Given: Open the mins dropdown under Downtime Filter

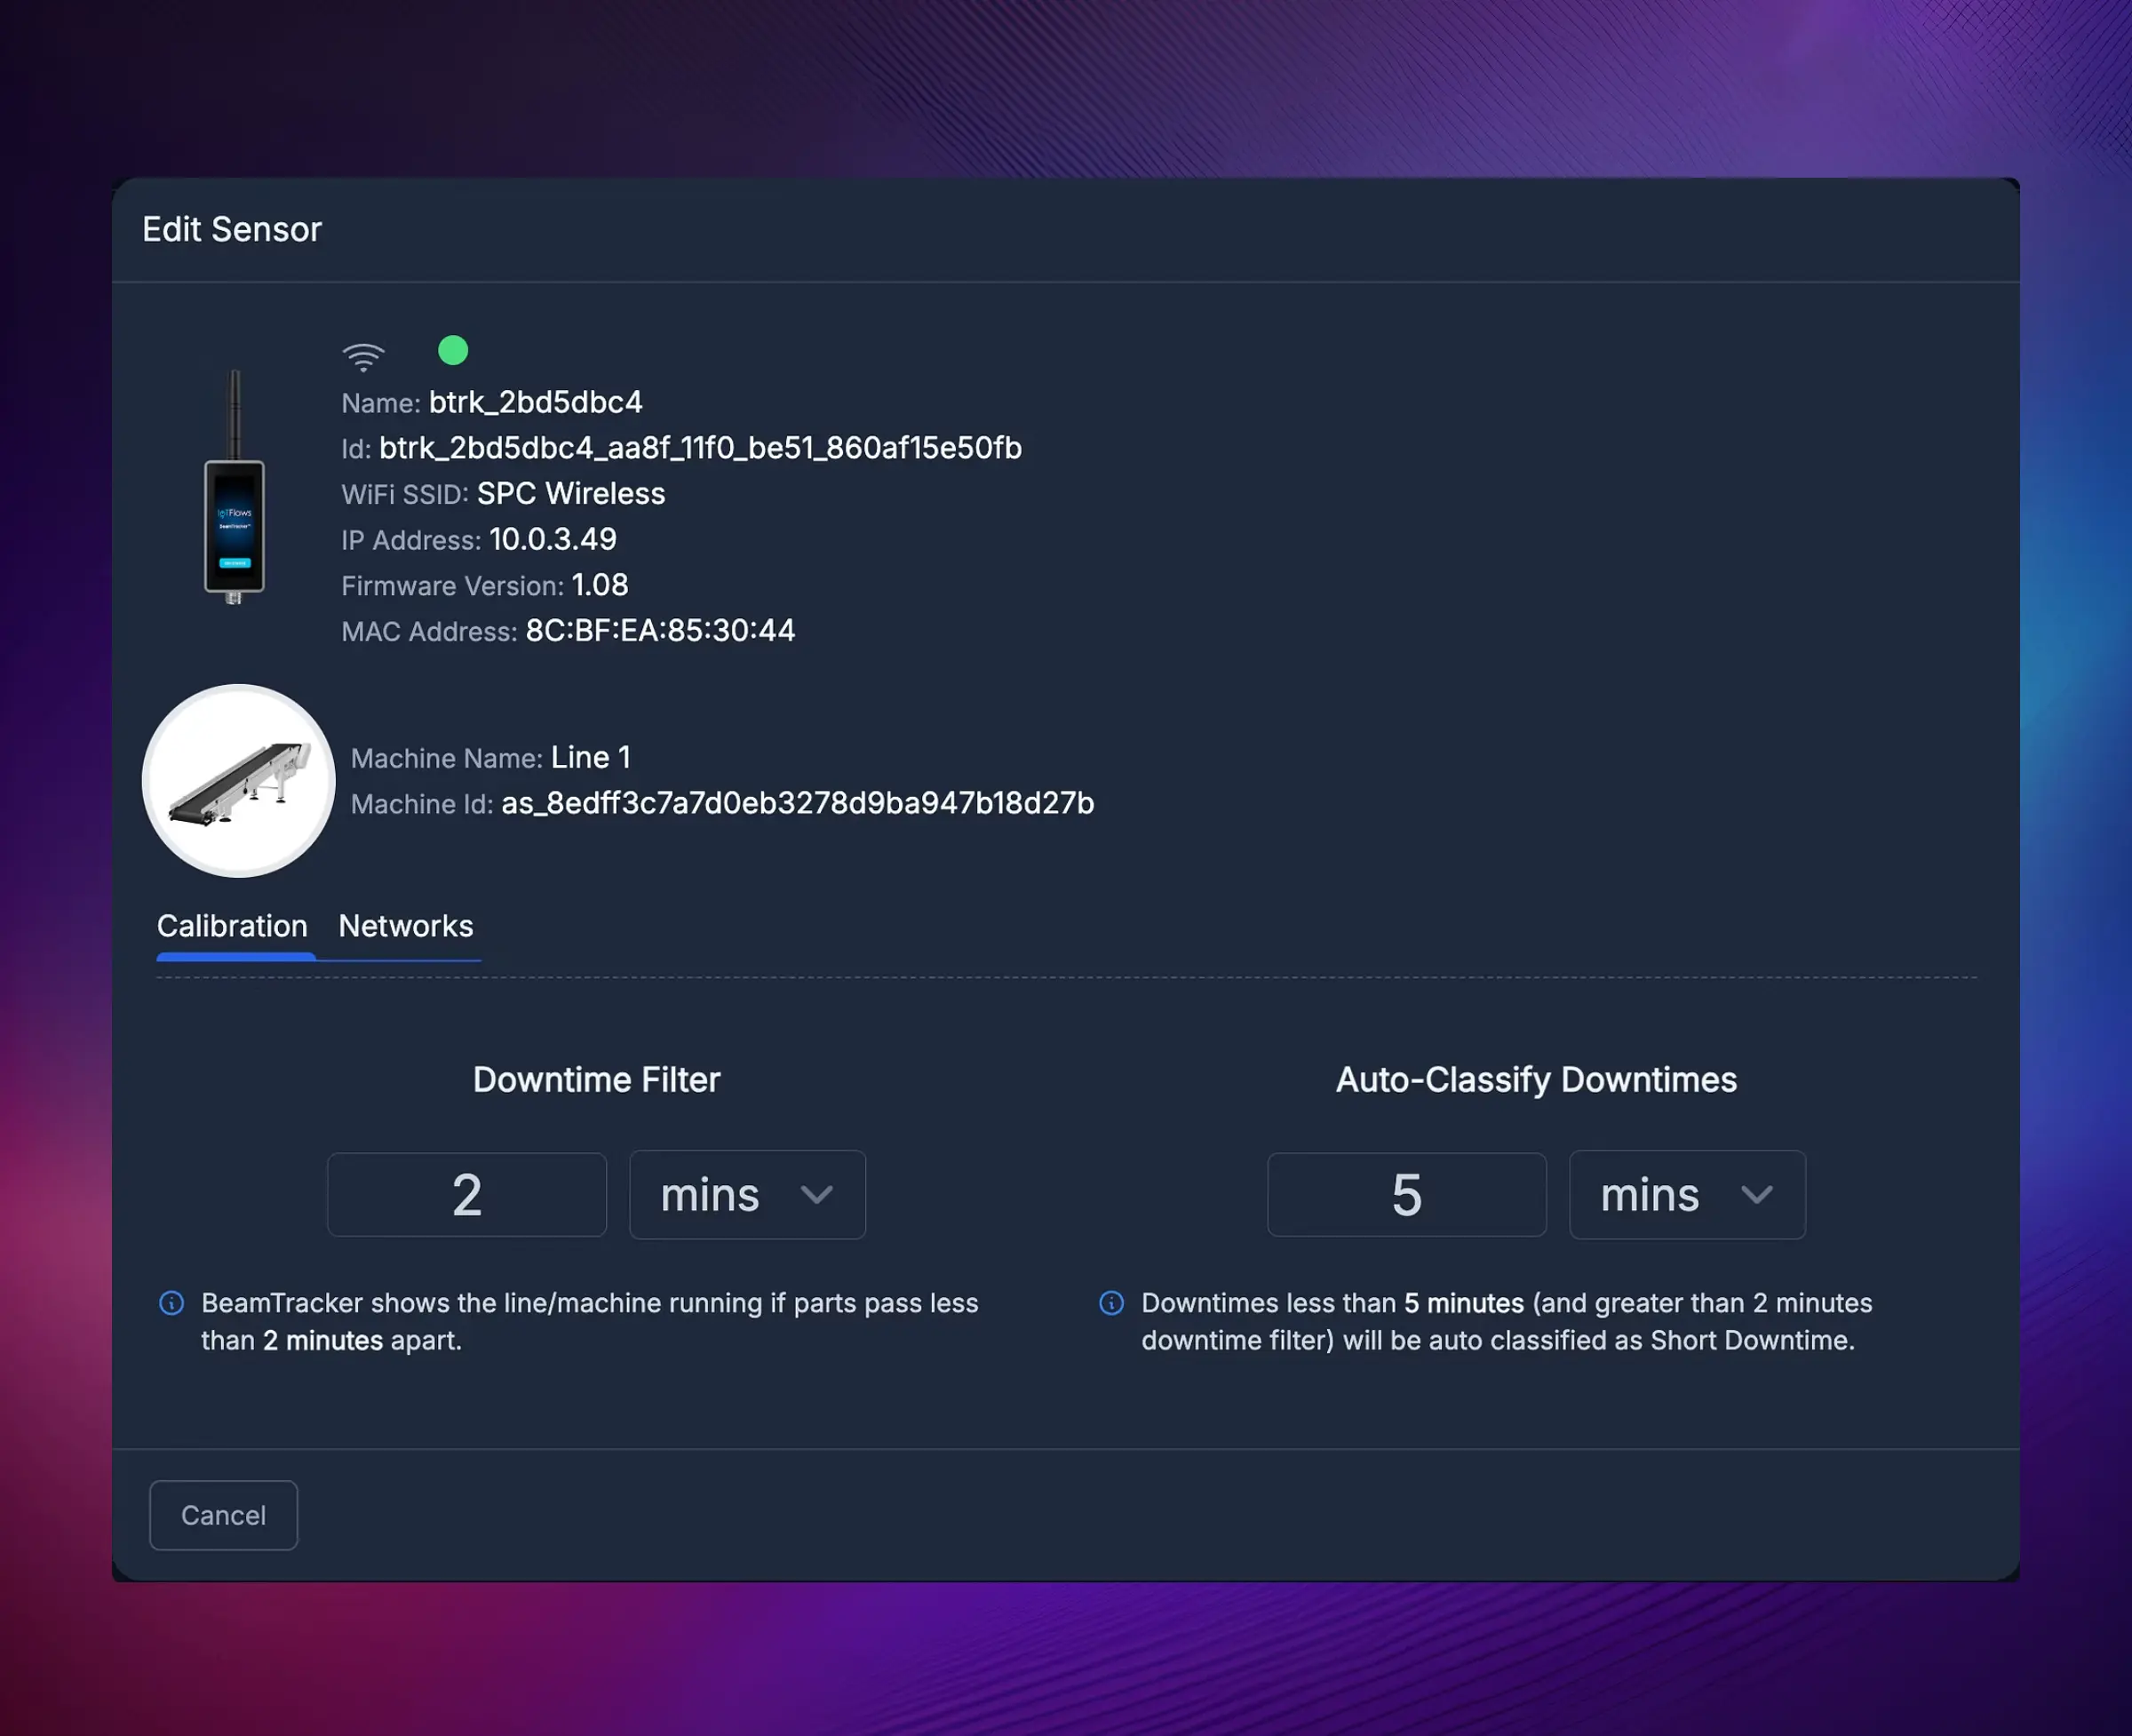Looking at the screenshot, I should tap(747, 1194).
